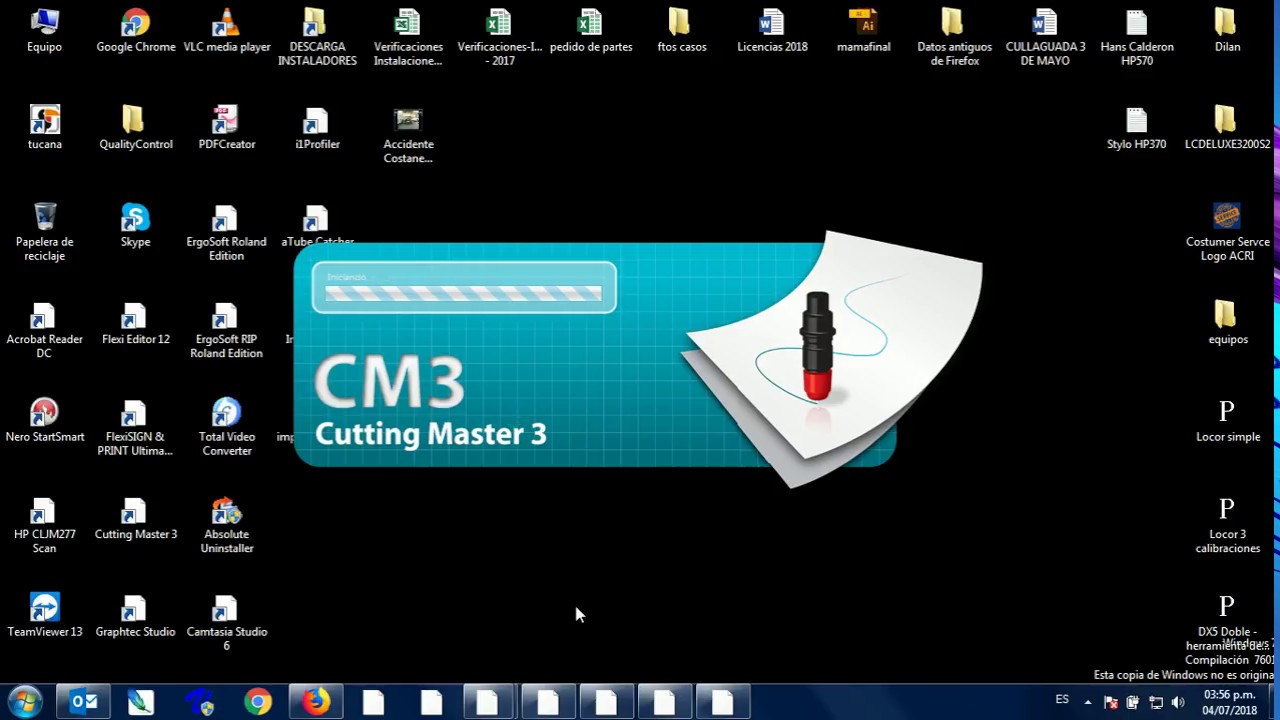Open the DESCARGA INSTALADORES folder
Screen dimensions: 1280x720
pos(317,38)
